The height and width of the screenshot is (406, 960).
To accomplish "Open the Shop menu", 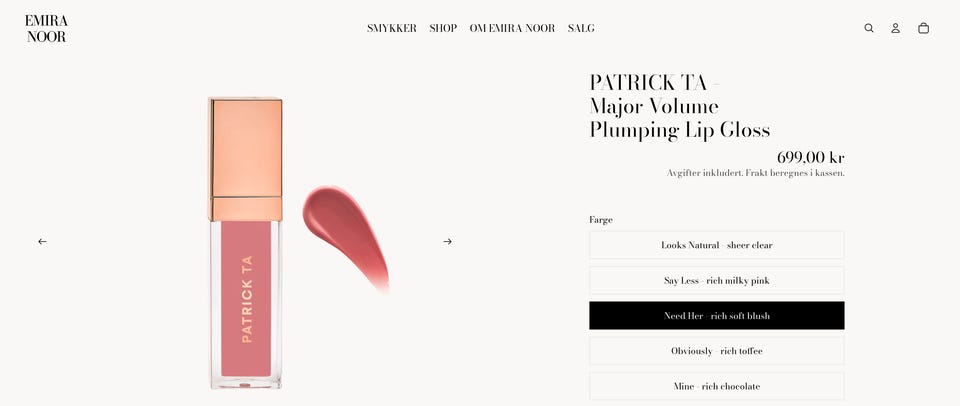I will [x=443, y=28].
